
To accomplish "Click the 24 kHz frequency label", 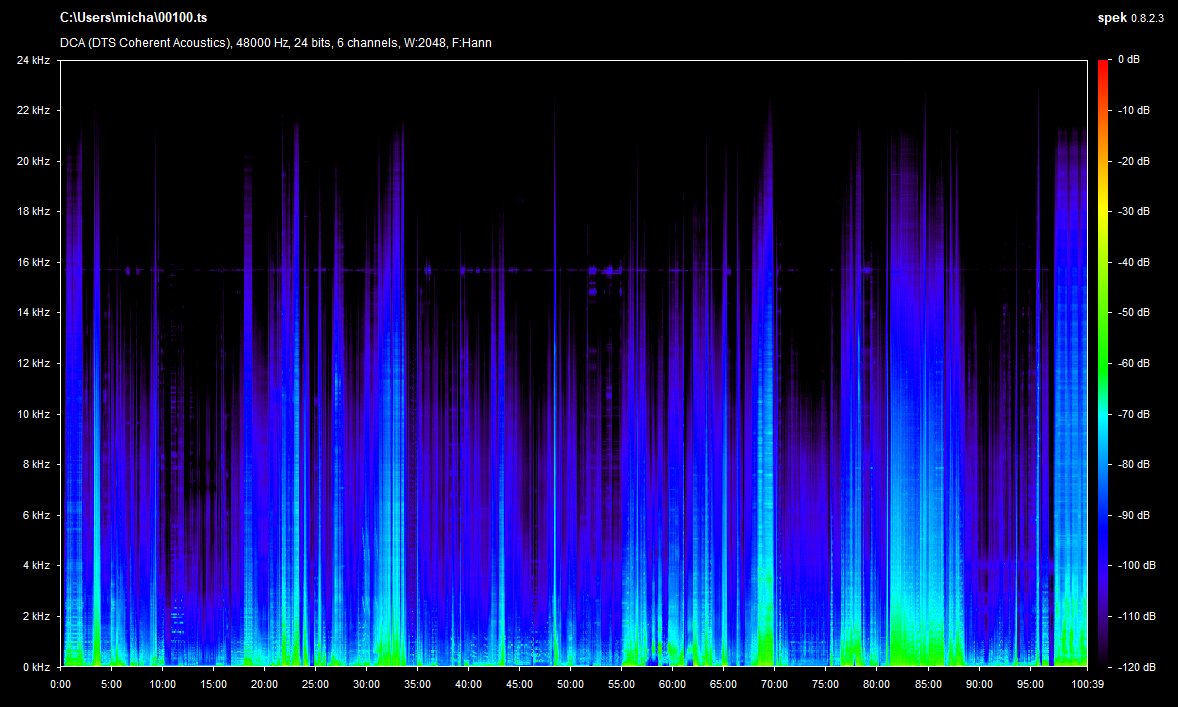I will [x=33, y=60].
